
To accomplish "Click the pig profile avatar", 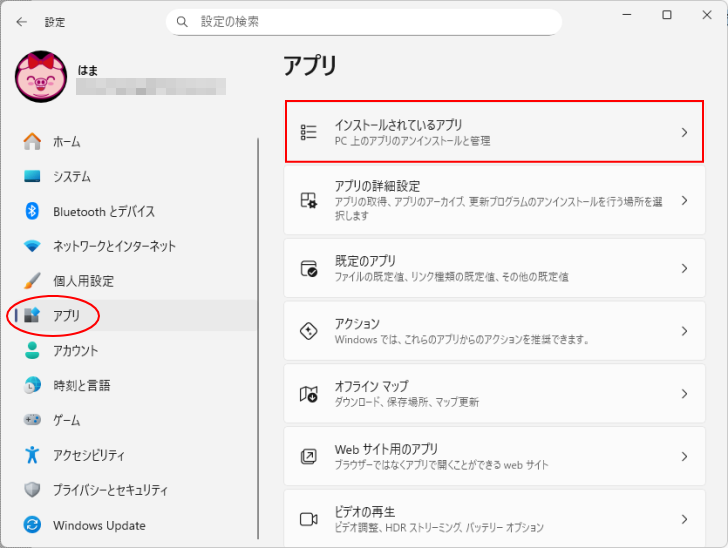I will click(41, 77).
